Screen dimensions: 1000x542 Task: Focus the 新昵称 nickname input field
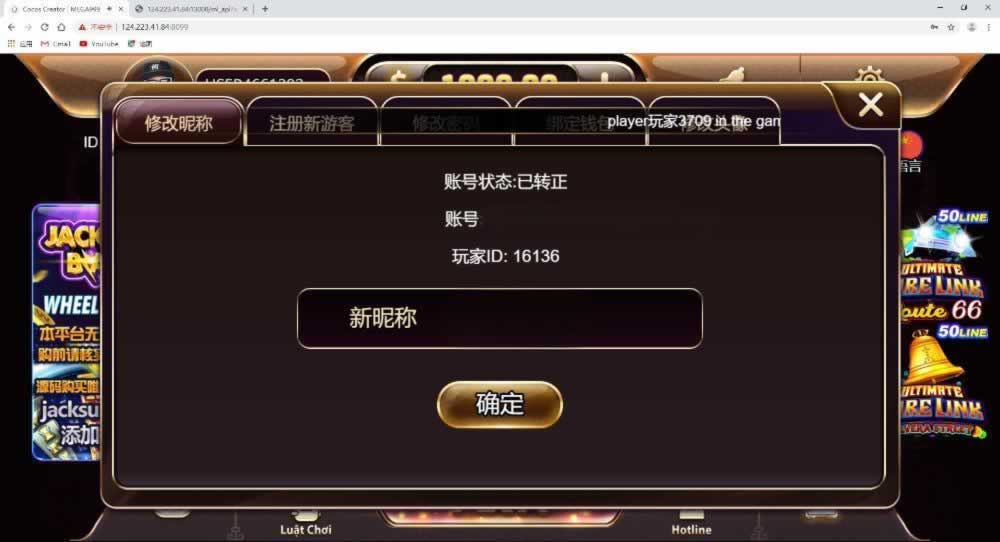(499, 318)
